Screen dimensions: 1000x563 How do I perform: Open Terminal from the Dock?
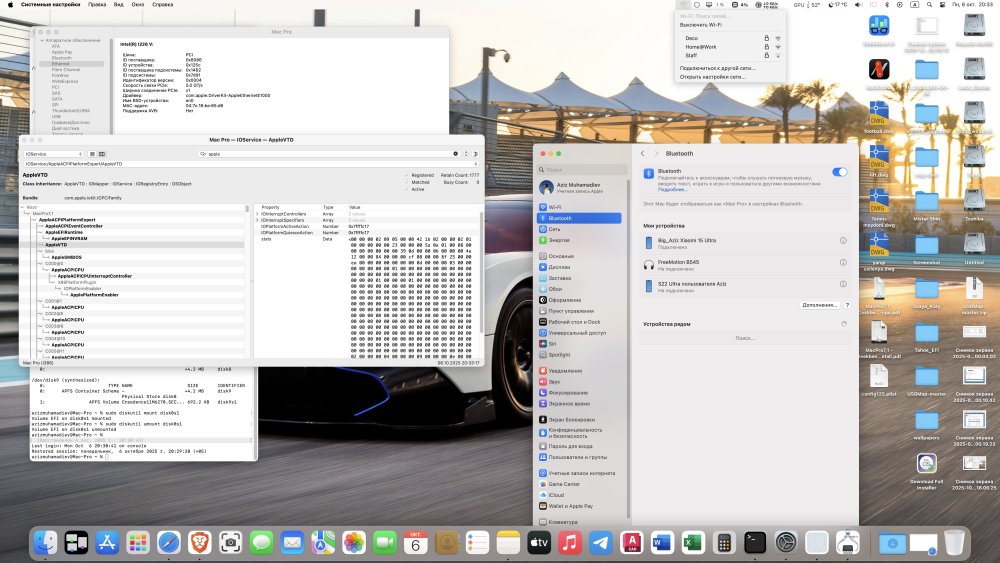coord(754,543)
